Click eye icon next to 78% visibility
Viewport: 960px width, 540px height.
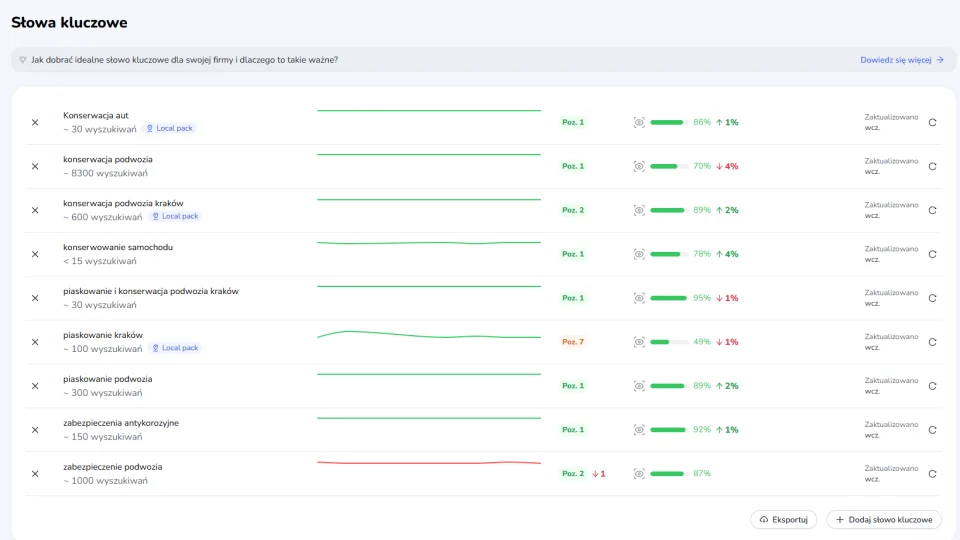click(639, 254)
